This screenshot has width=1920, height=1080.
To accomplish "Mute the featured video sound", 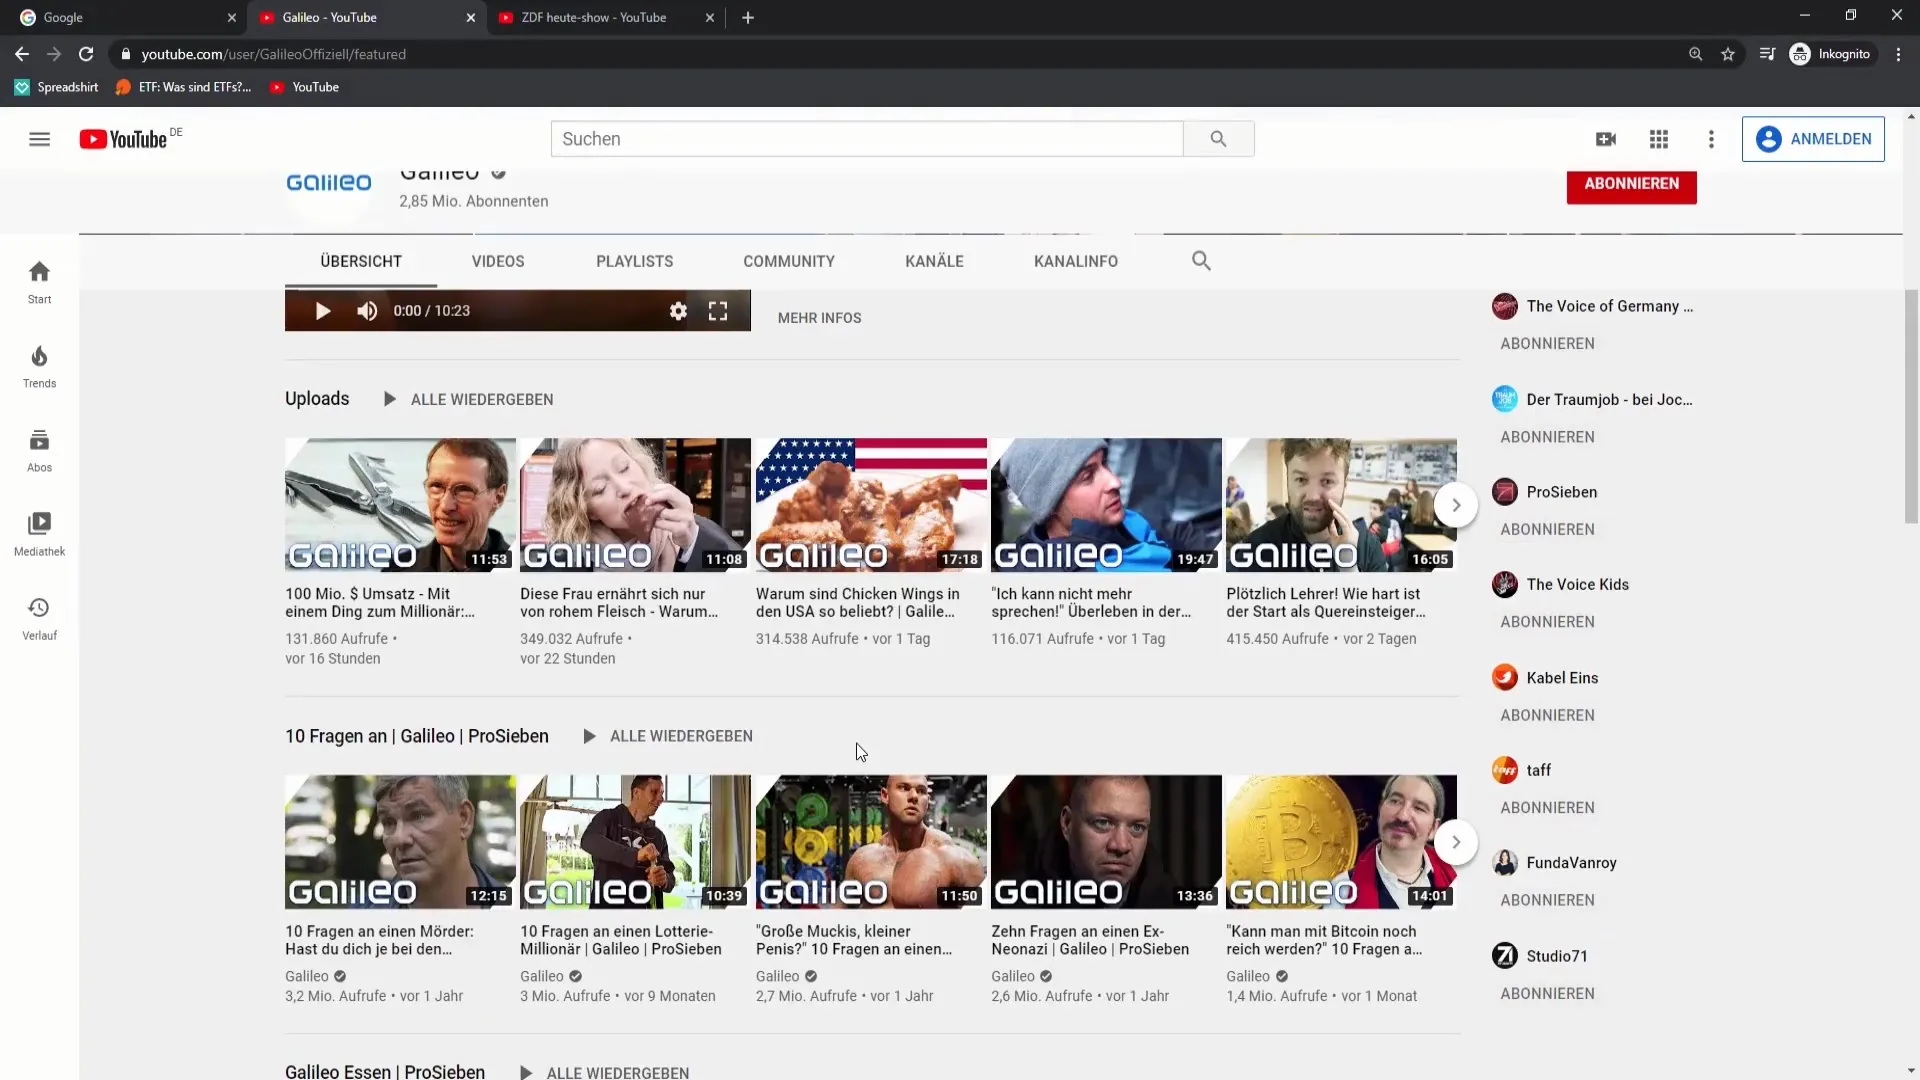I will click(367, 311).
